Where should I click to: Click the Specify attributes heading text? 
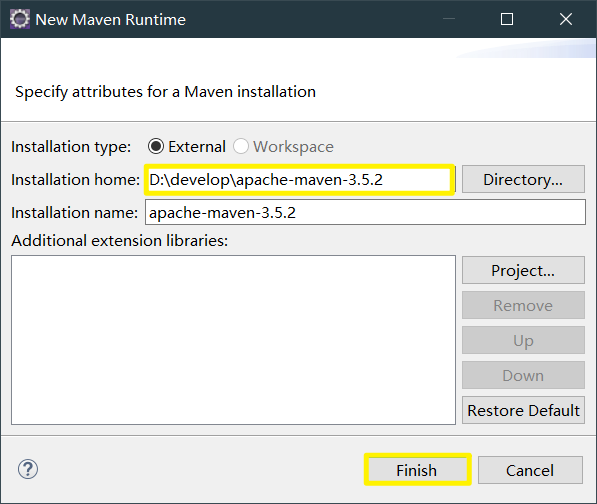tap(165, 92)
